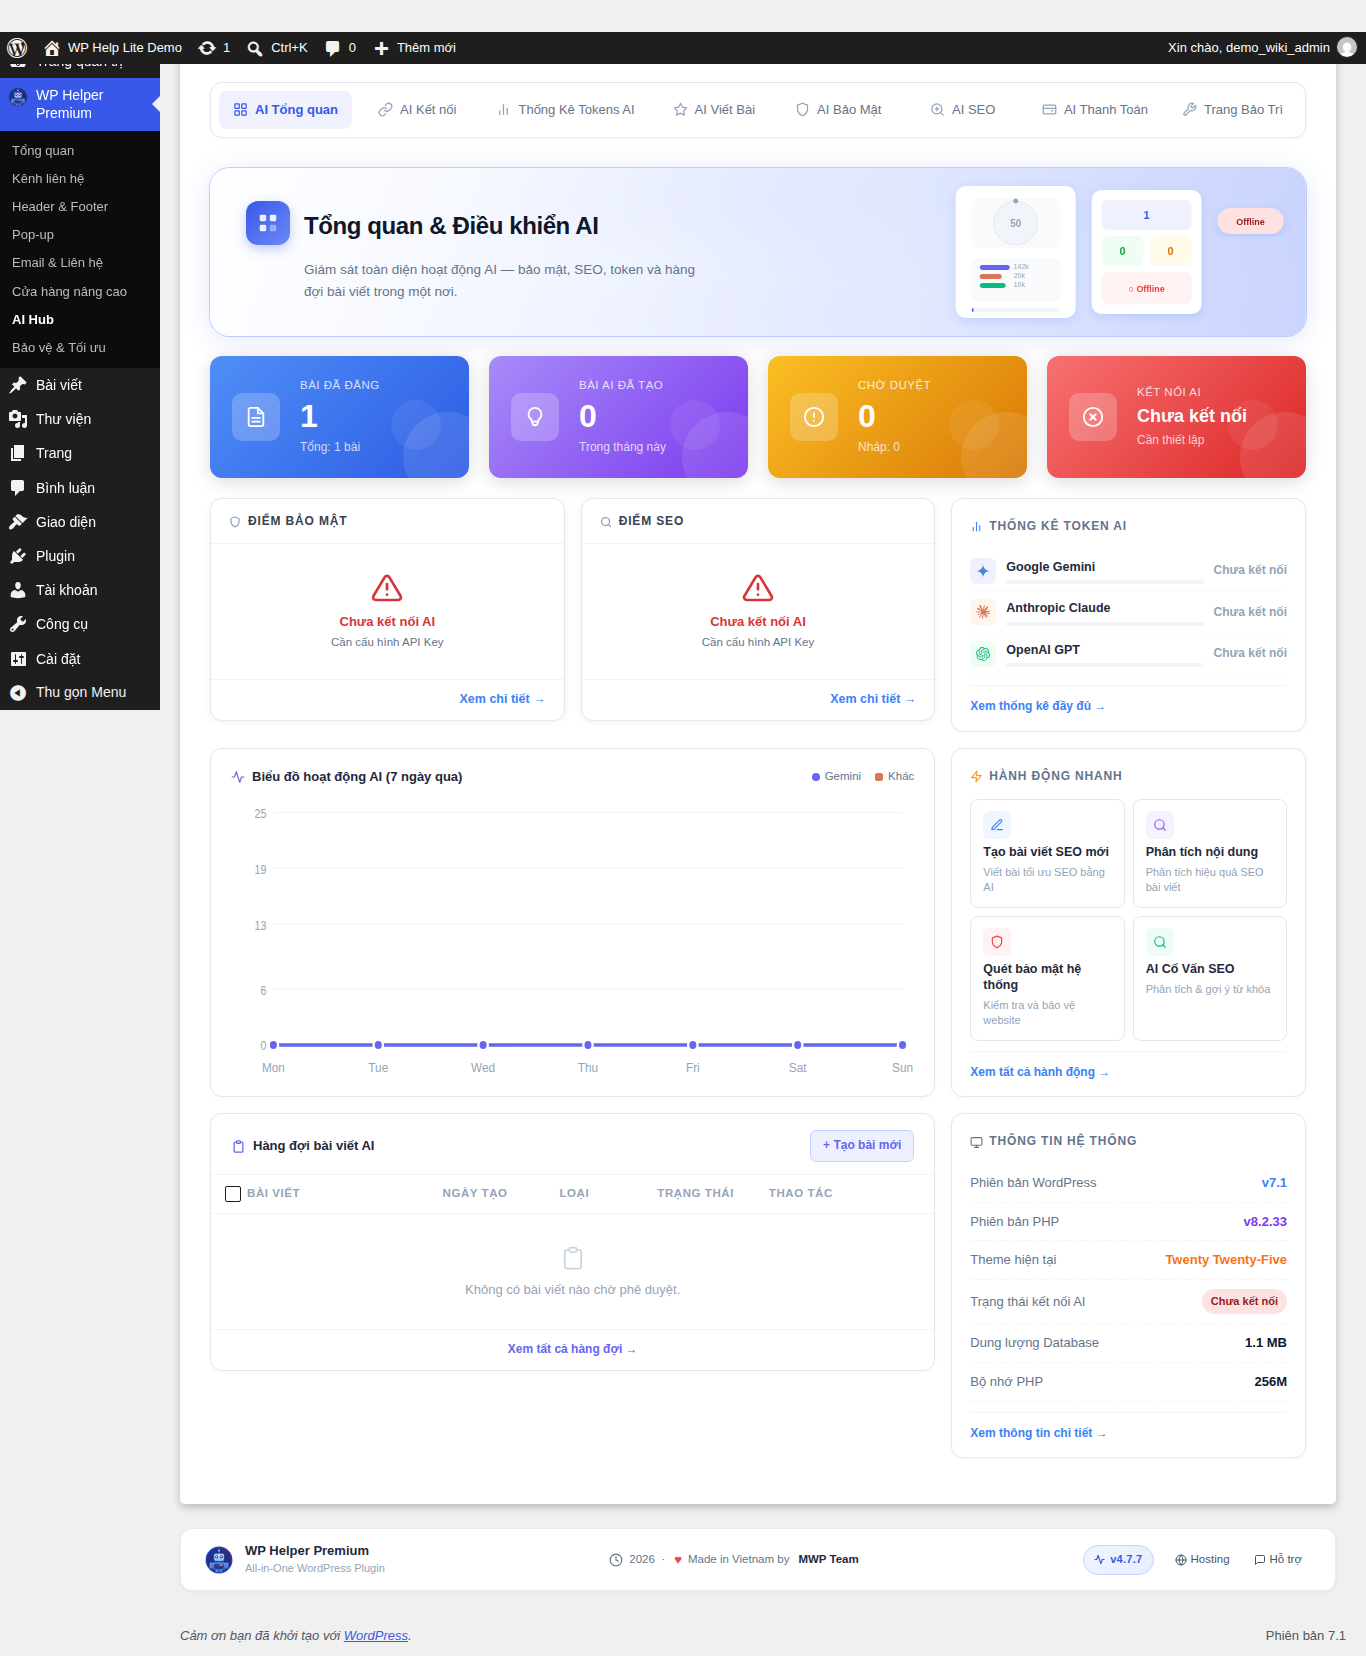
Task: Open Xem chi tiết in Điểm bảo mật panel
Action: (x=502, y=699)
